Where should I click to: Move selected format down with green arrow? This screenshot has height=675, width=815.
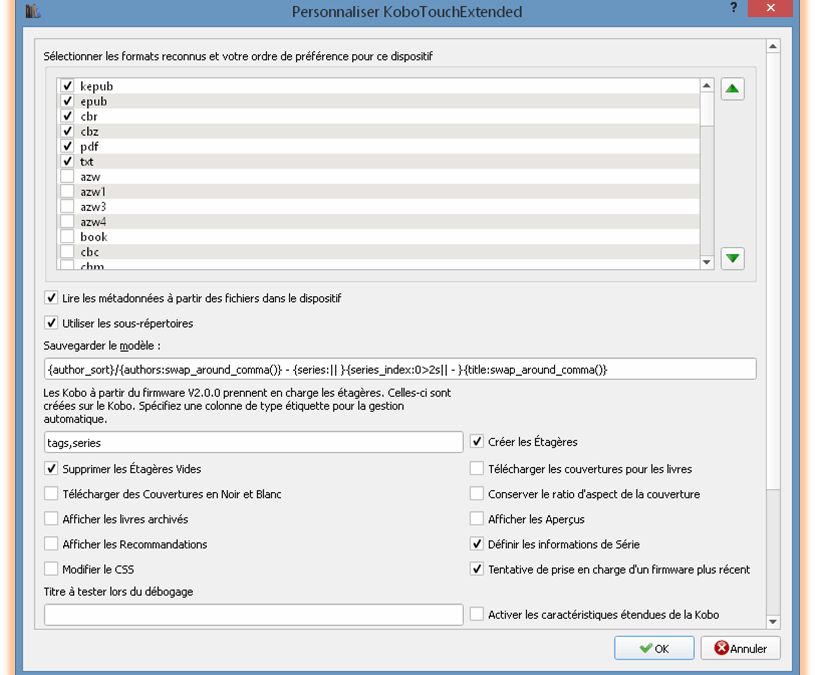[732, 258]
